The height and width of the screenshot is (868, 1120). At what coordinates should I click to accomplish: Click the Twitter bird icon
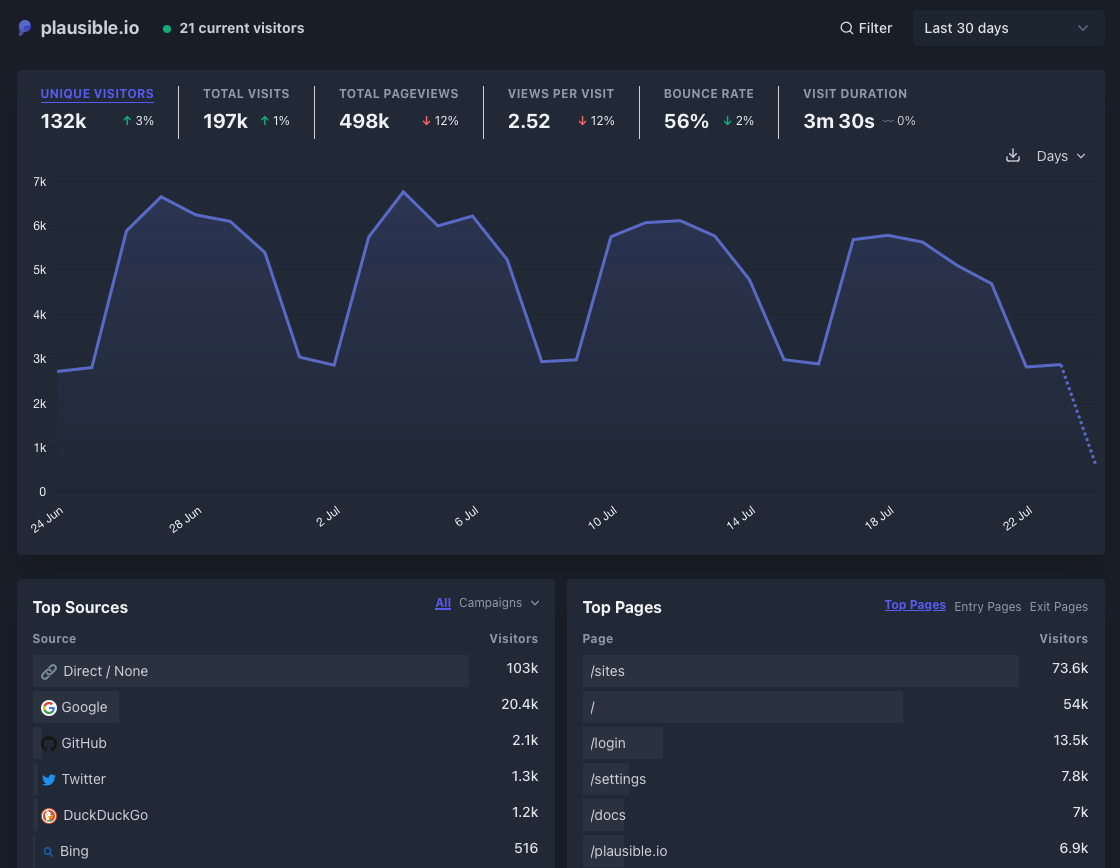pyautogui.click(x=48, y=780)
